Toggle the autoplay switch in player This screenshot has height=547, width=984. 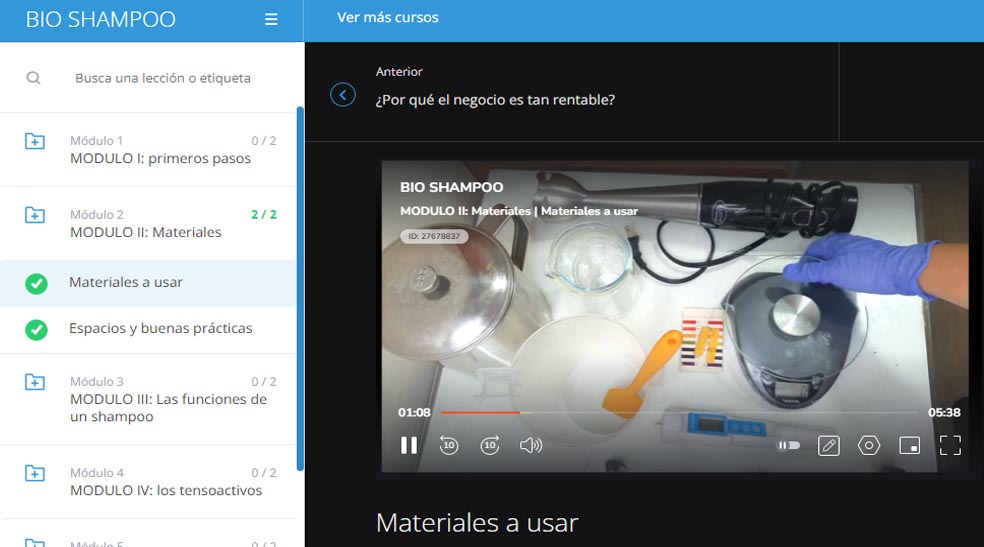tap(789, 445)
